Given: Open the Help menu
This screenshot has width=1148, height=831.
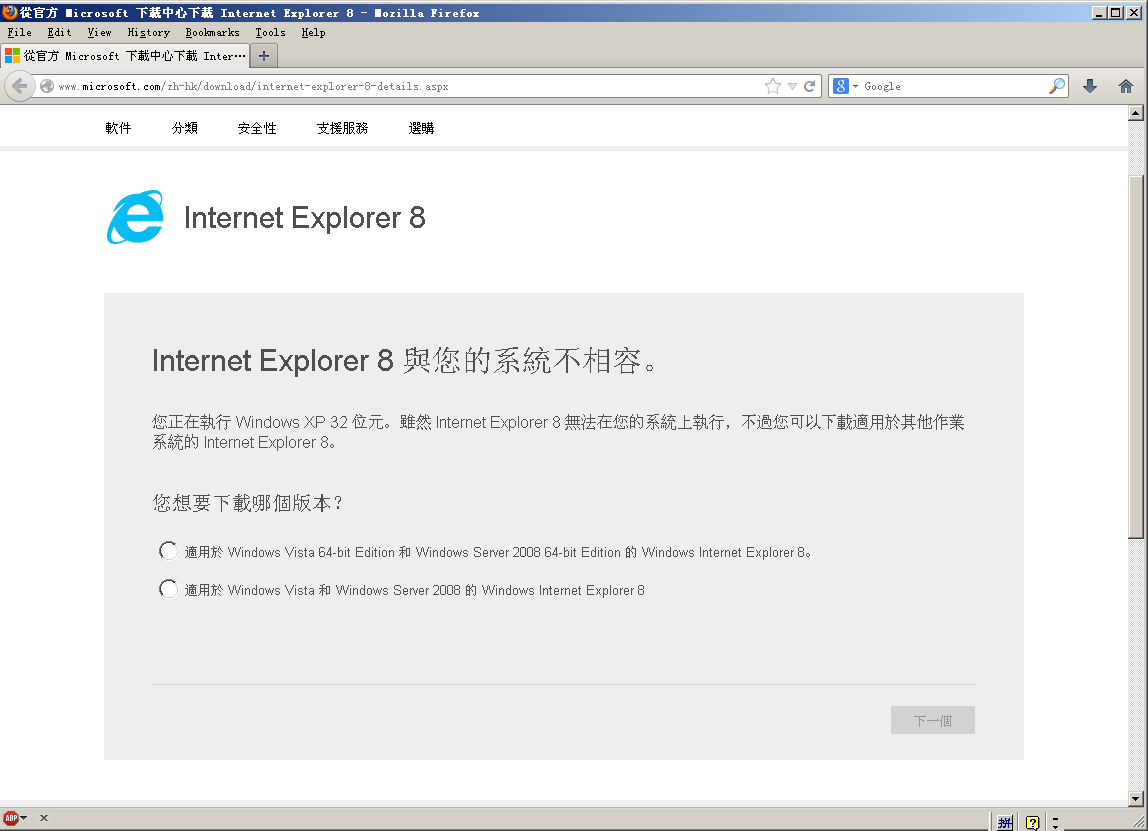Looking at the screenshot, I should tap(313, 32).
